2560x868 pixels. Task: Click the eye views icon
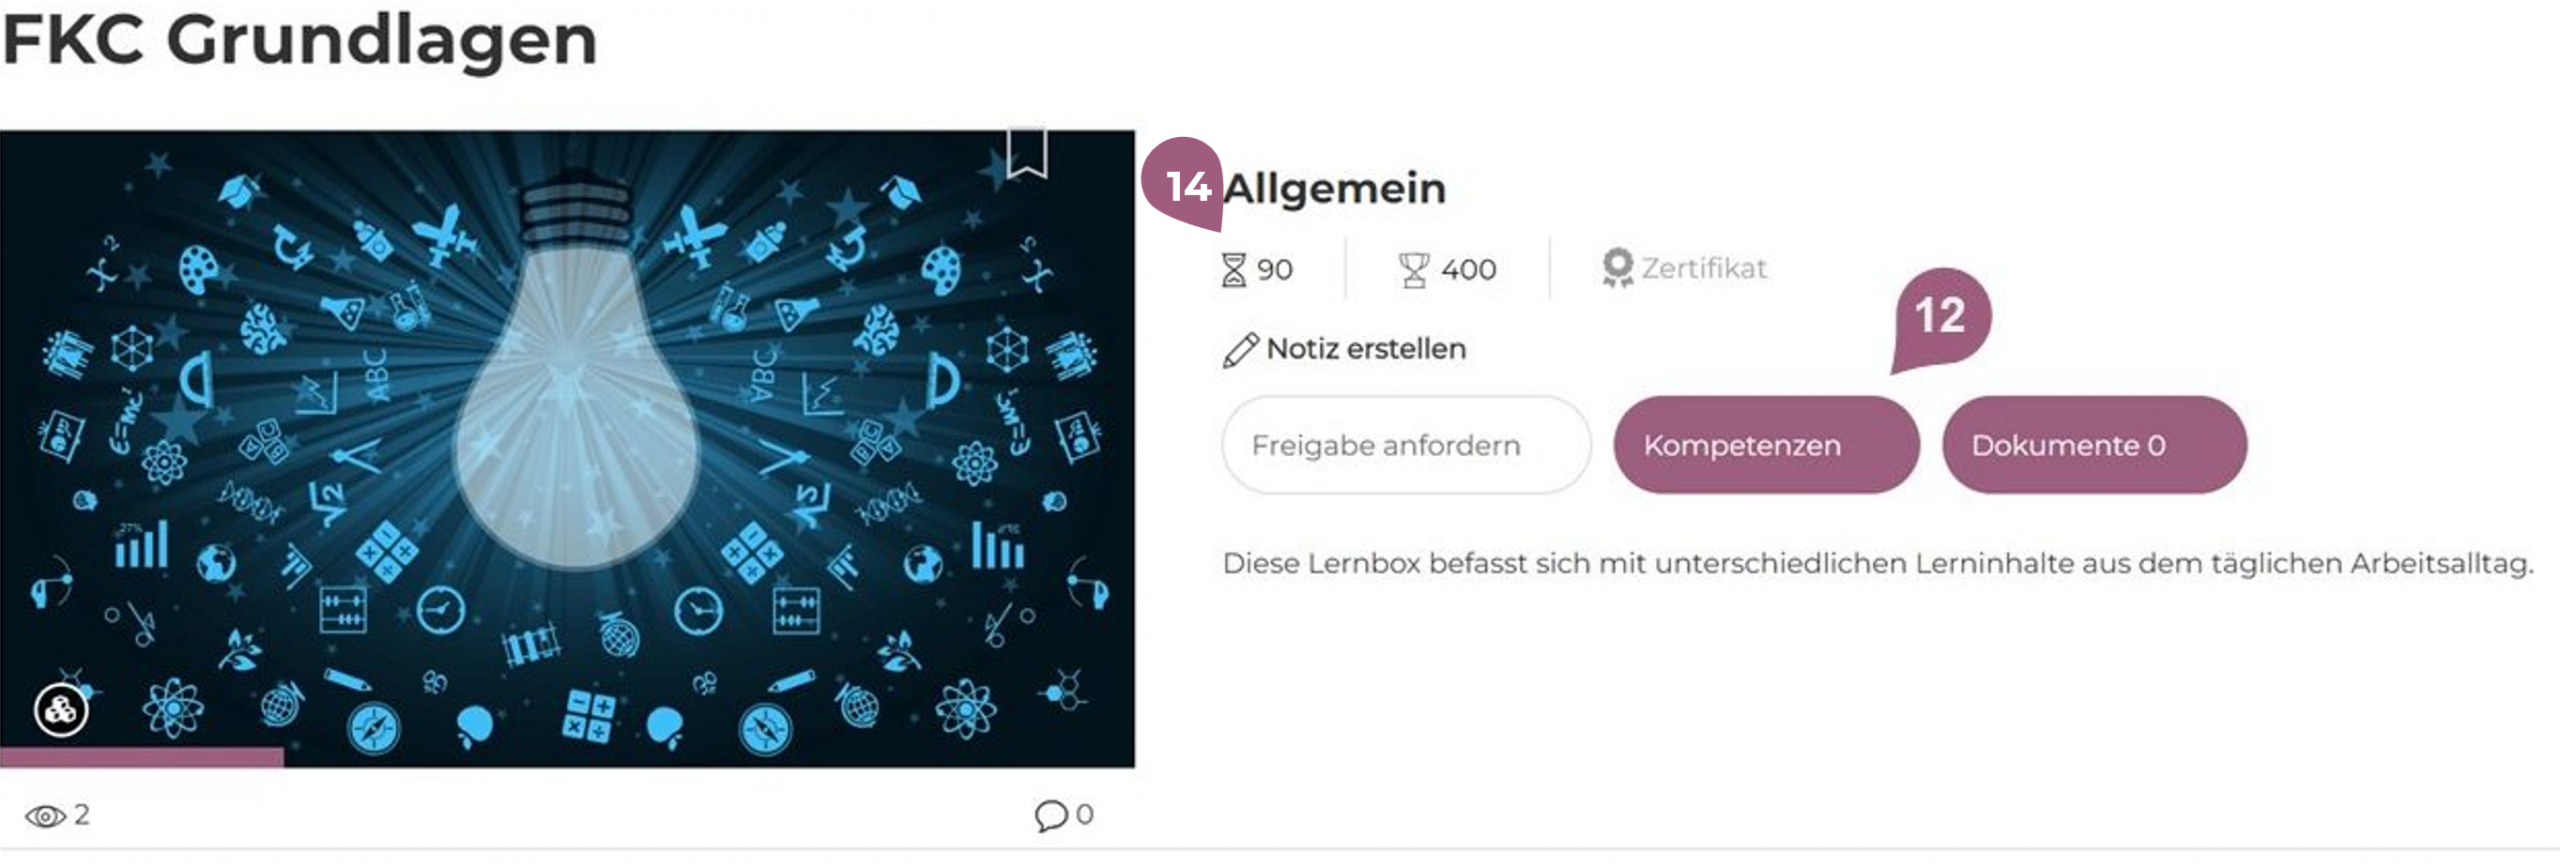click(45, 817)
